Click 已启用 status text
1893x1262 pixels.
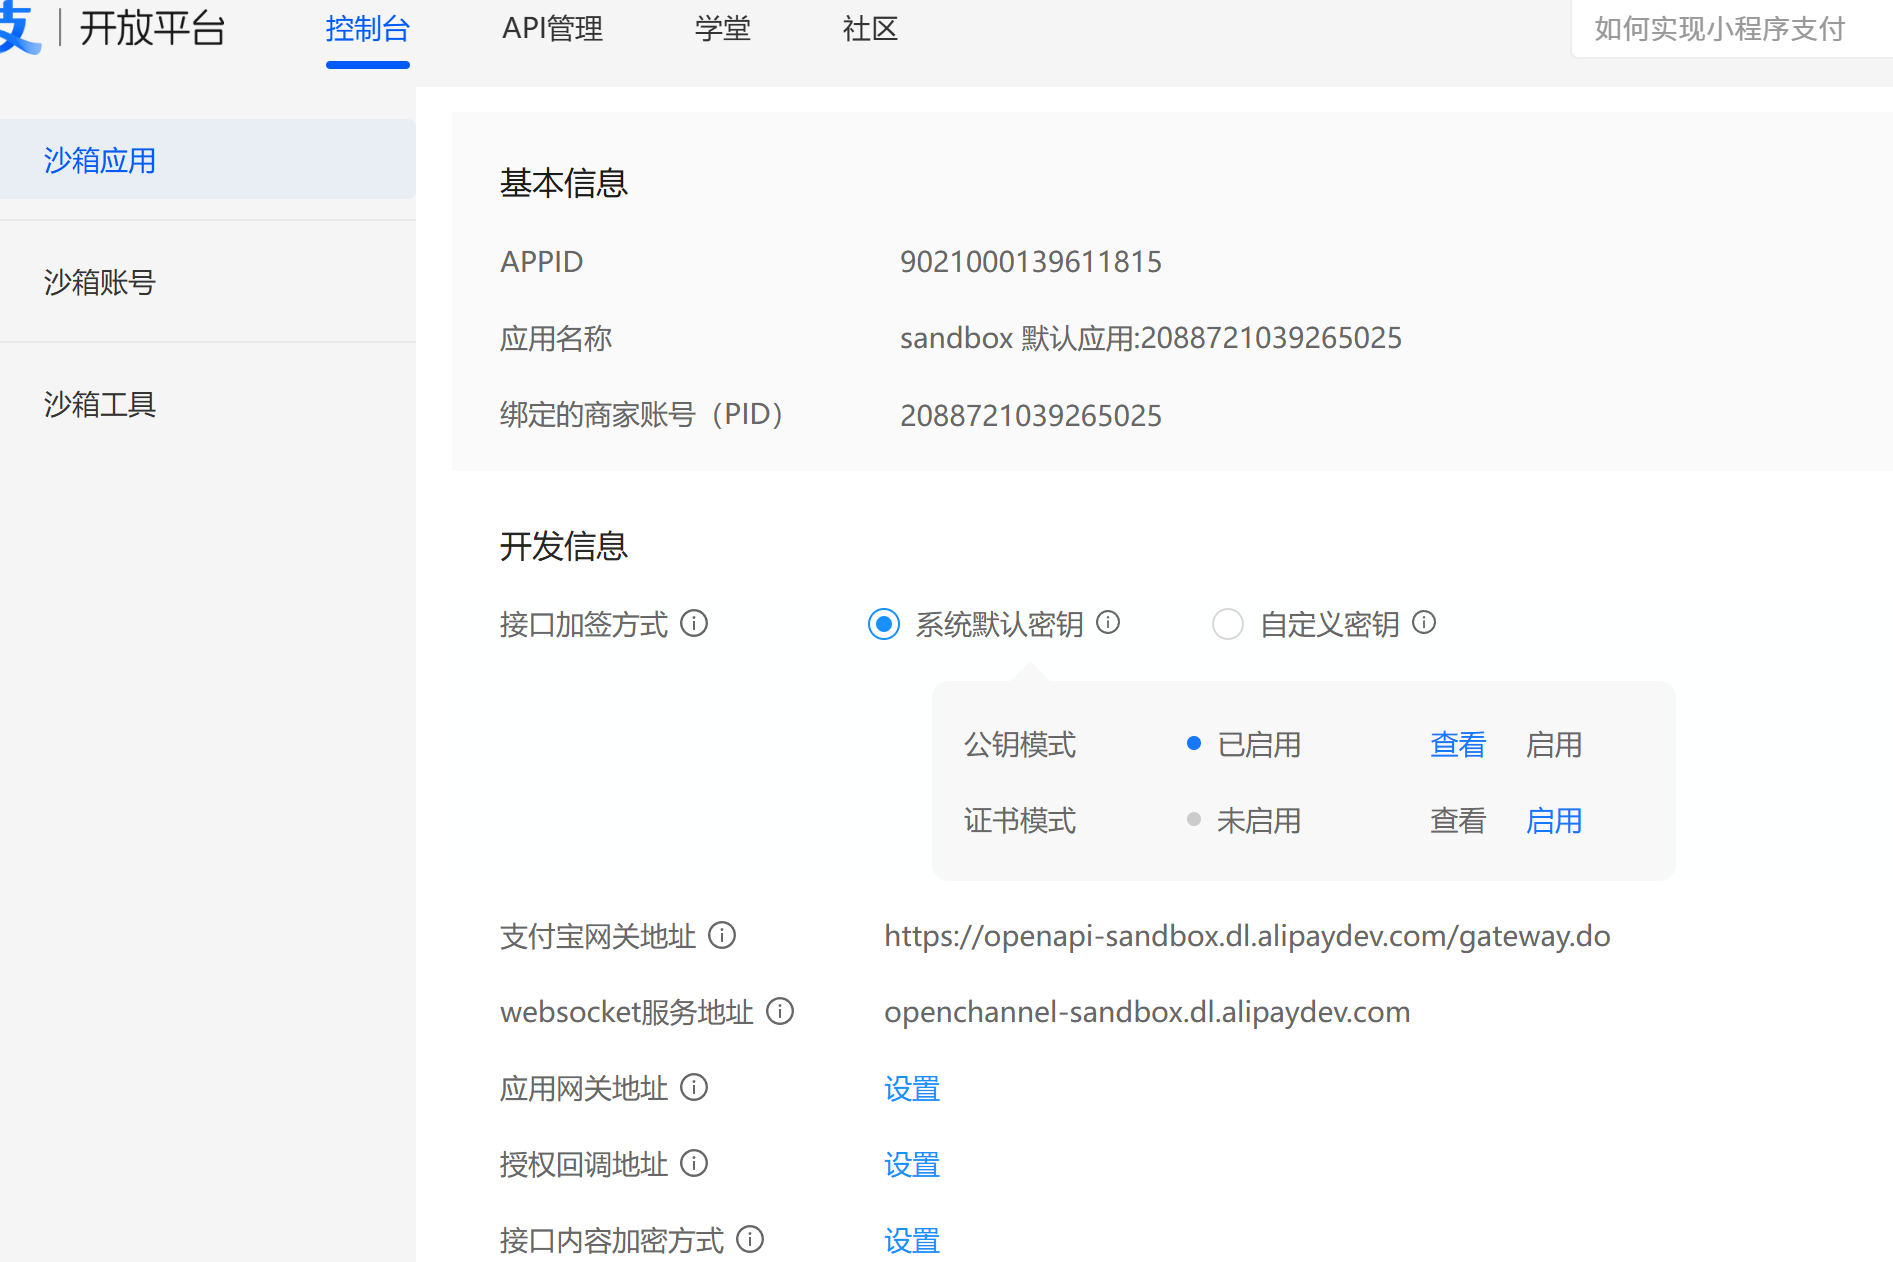click(x=1259, y=745)
